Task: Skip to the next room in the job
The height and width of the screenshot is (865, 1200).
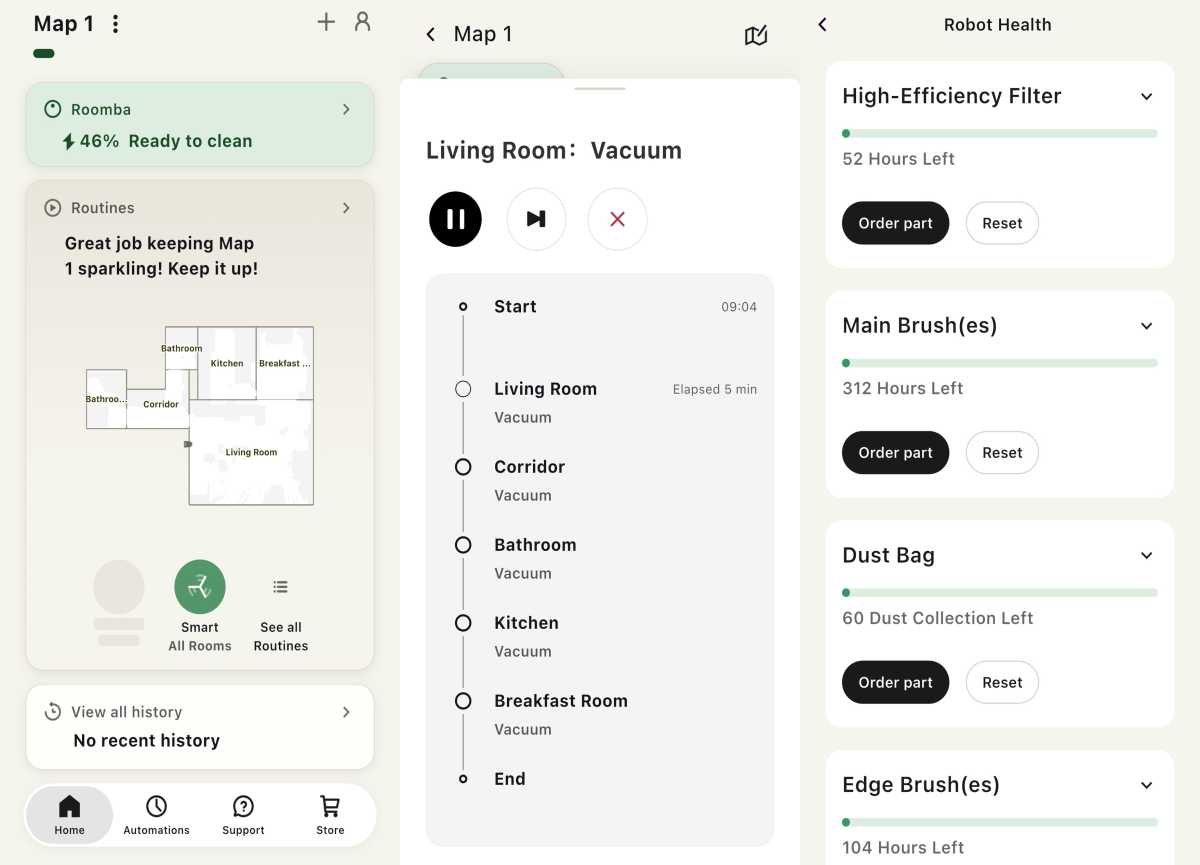Action: click(536, 219)
